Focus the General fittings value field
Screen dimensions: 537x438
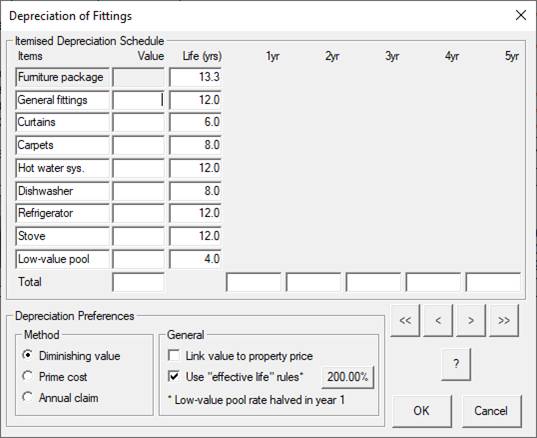coord(138,100)
